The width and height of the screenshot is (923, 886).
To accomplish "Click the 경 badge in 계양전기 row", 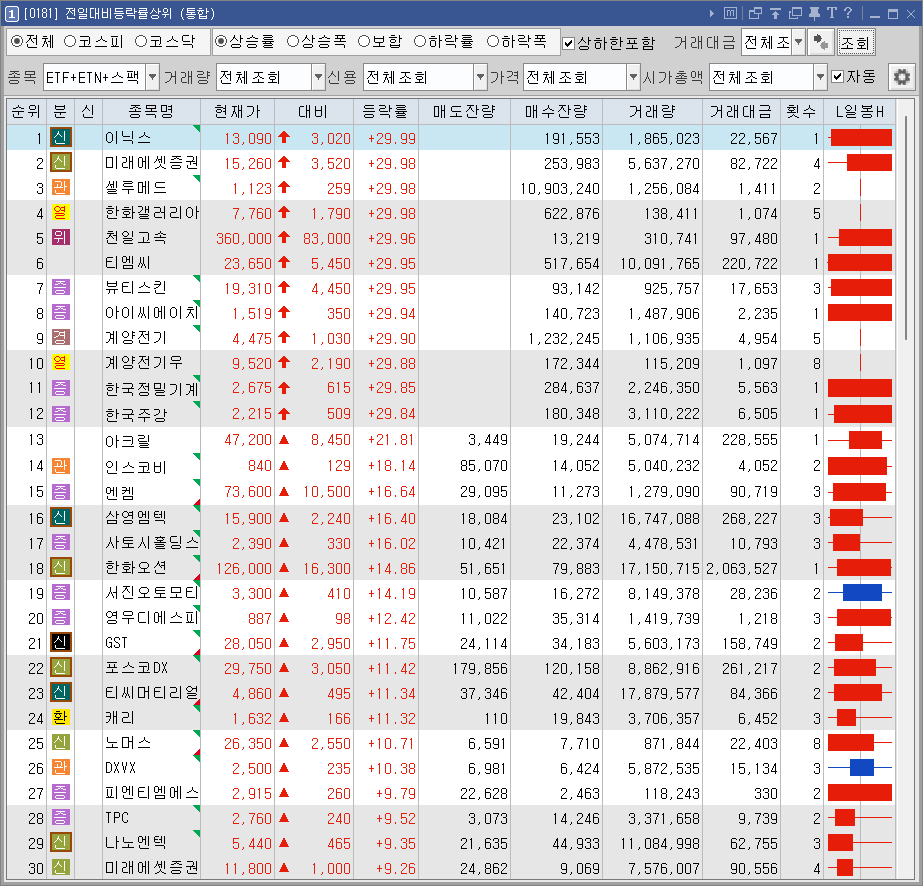I will point(60,337).
